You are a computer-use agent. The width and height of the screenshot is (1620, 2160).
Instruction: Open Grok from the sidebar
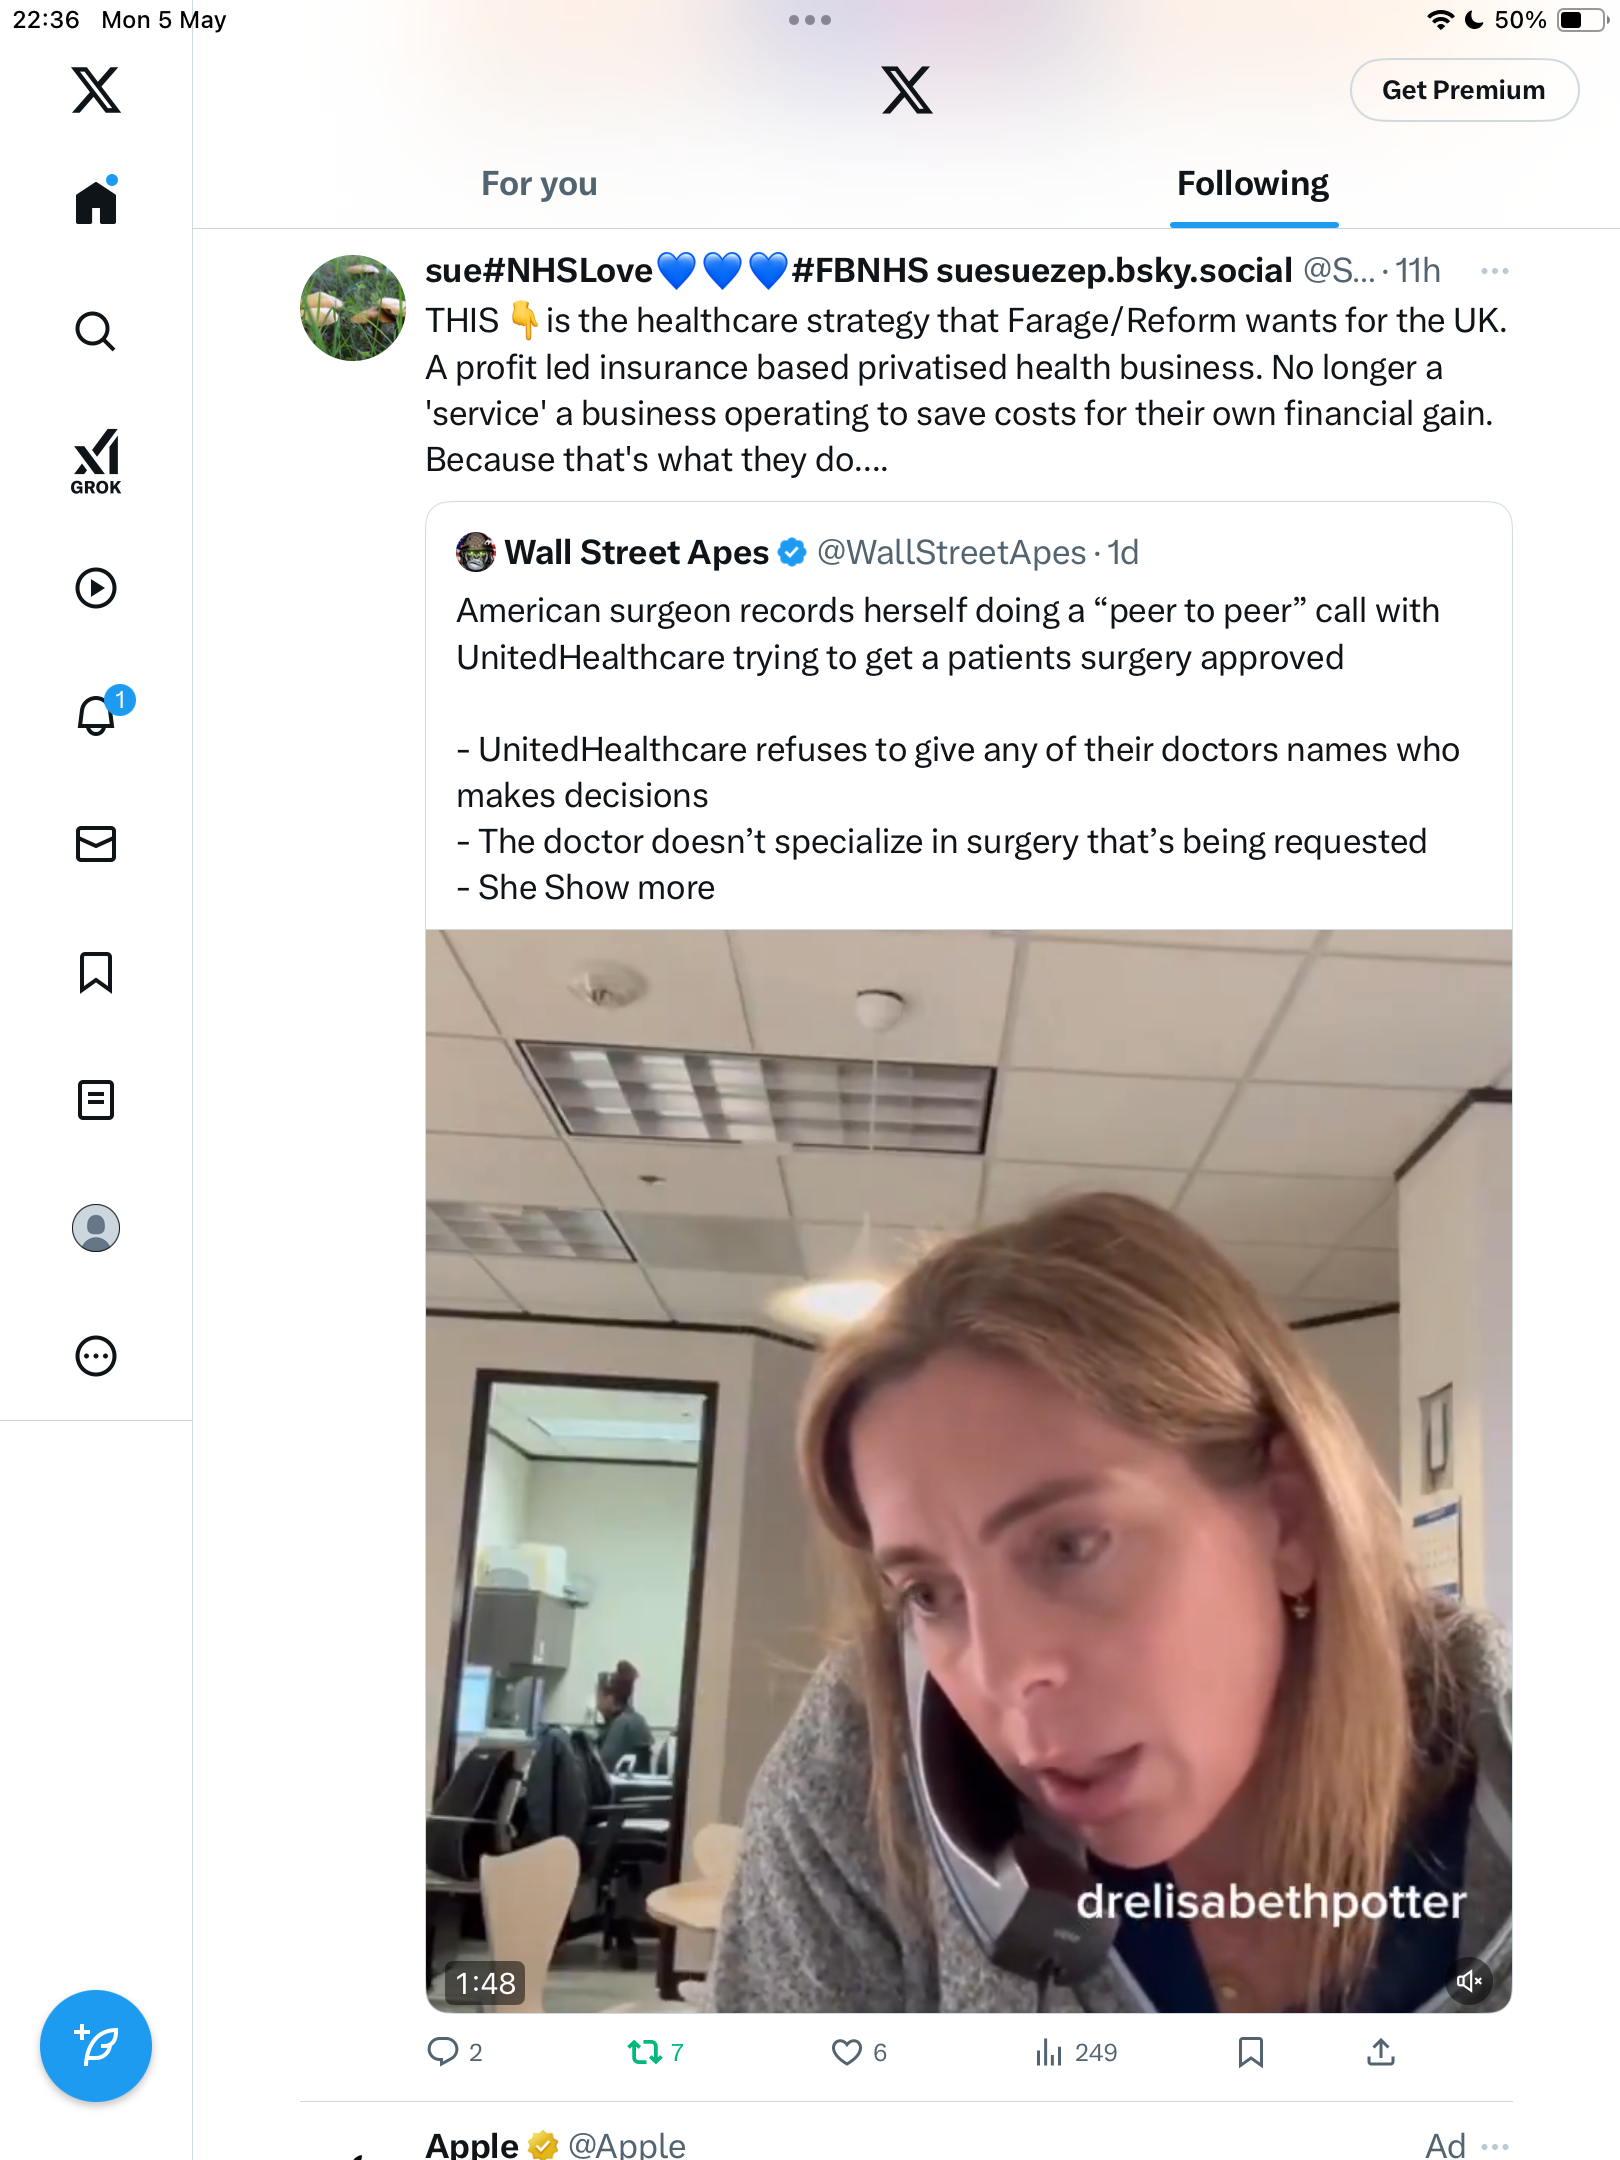pos(96,462)
